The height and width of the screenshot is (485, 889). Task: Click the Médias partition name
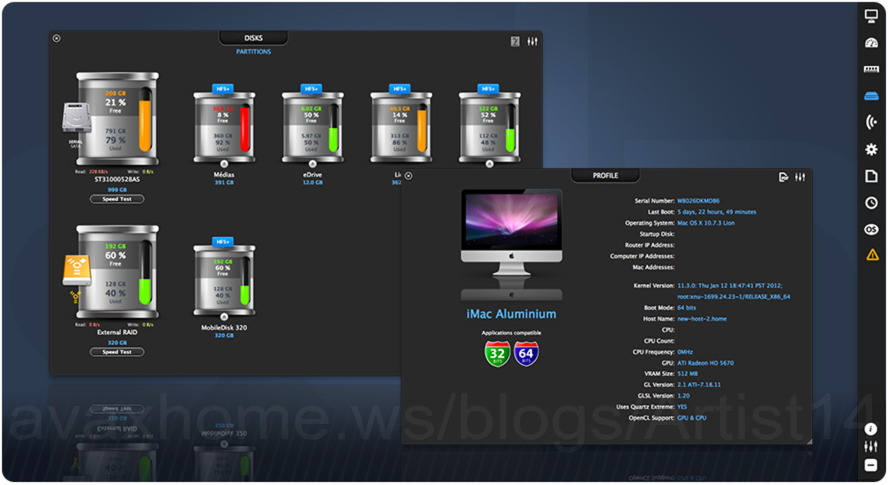coord(224,175)
